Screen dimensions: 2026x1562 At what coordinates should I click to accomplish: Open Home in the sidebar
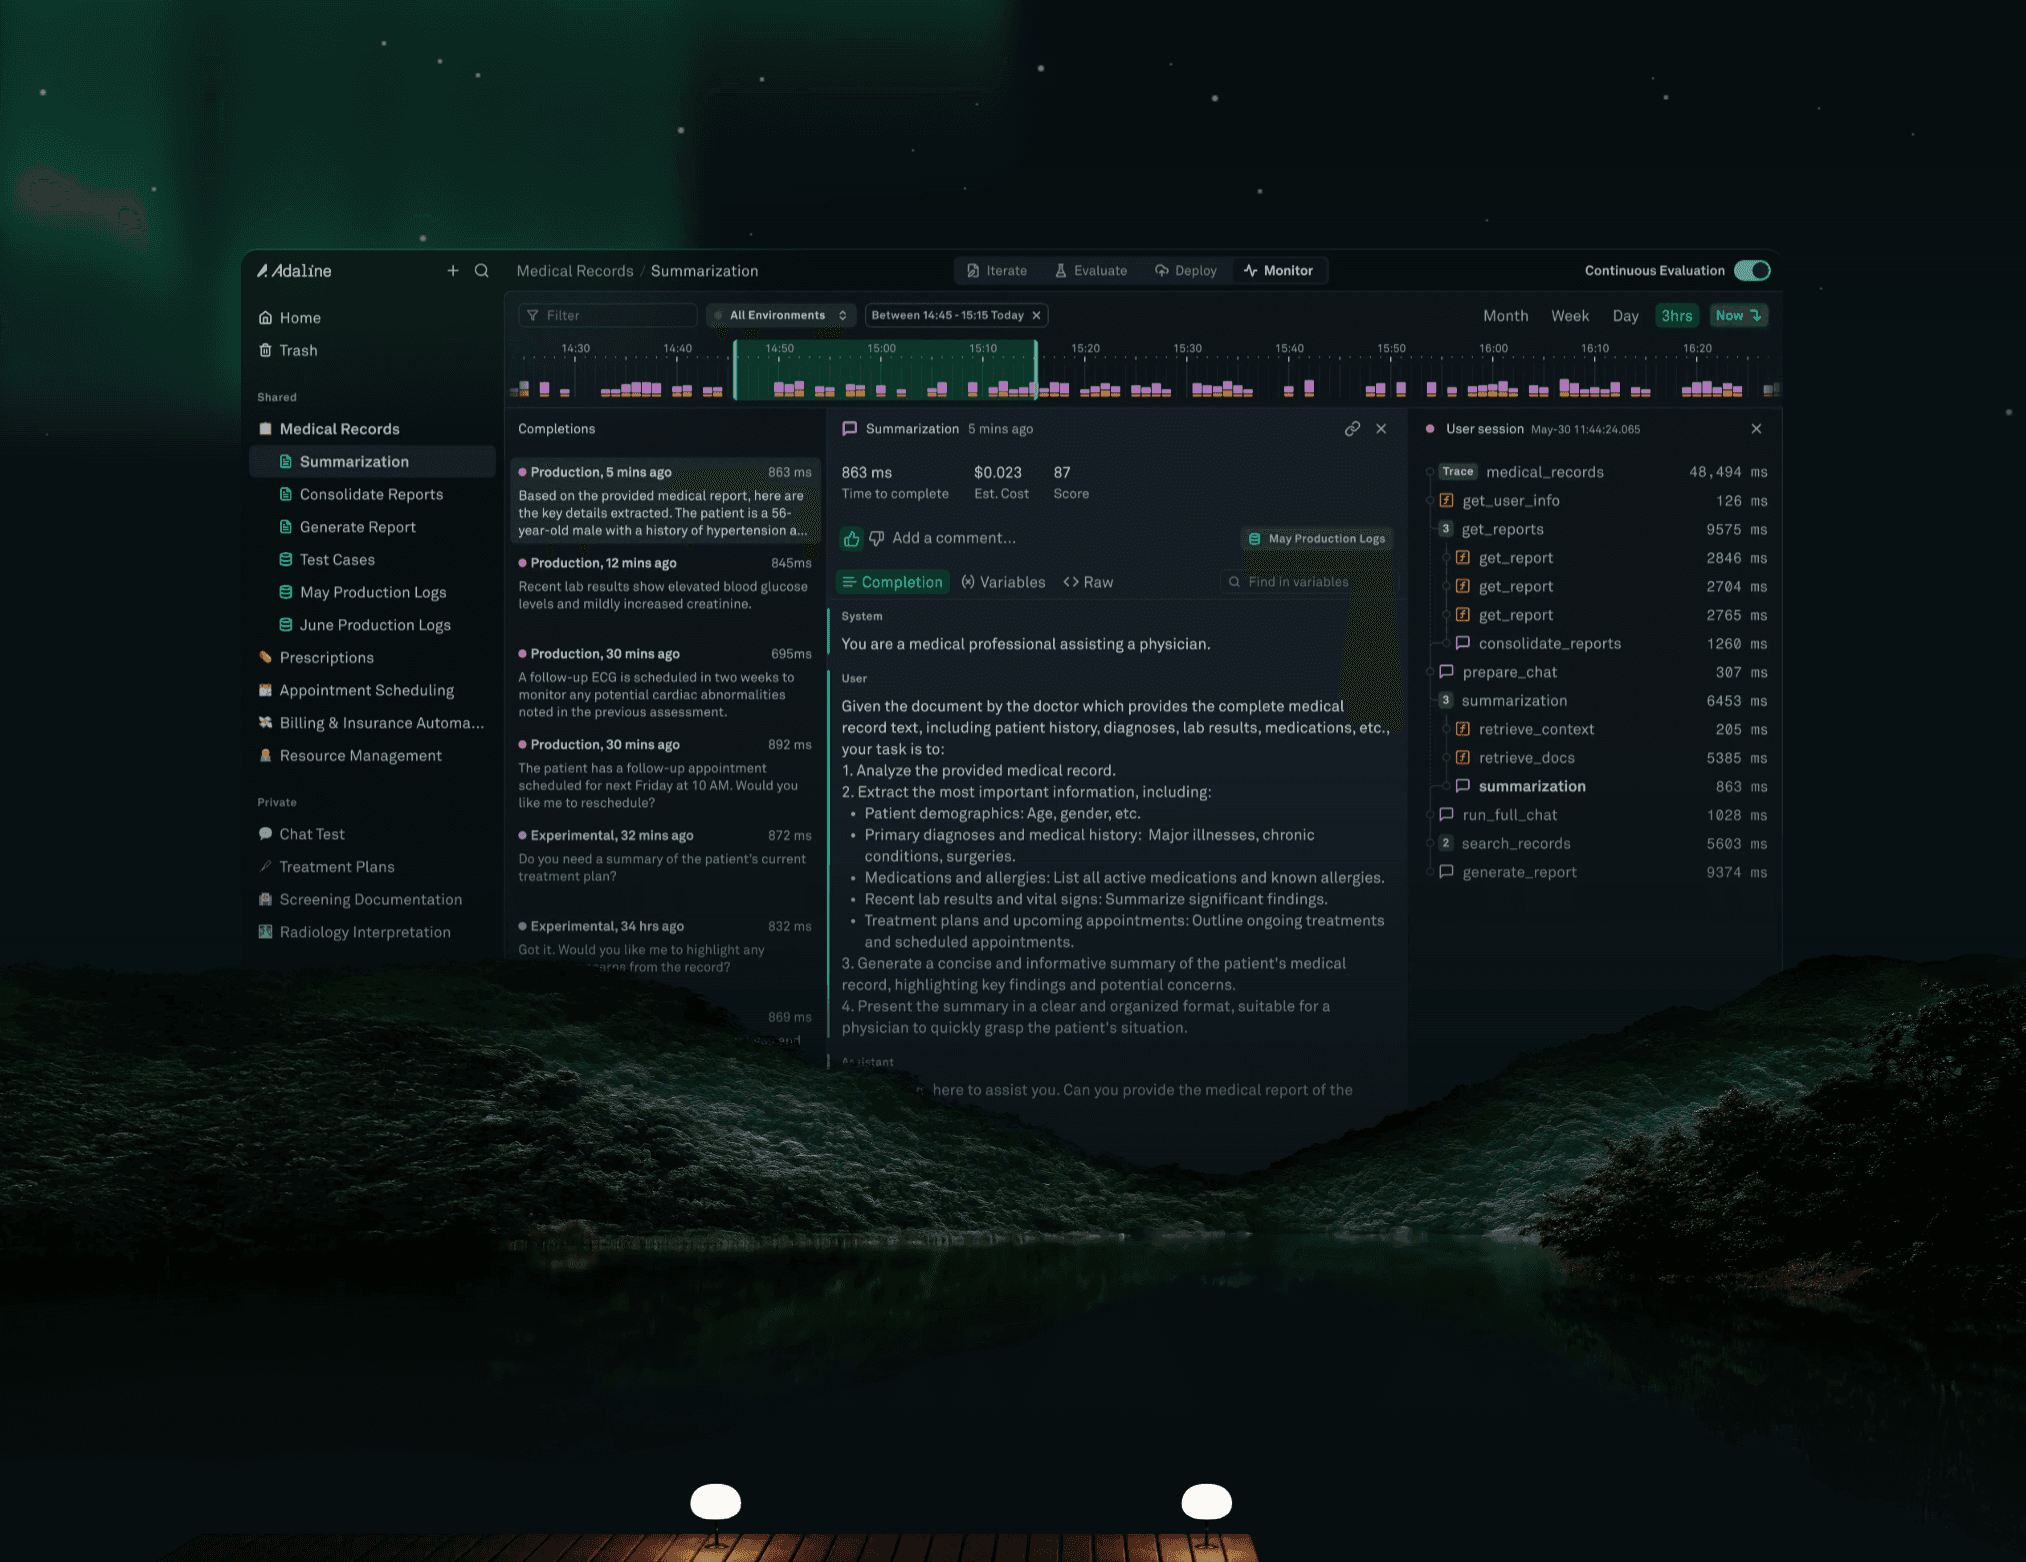pos(299,318)
